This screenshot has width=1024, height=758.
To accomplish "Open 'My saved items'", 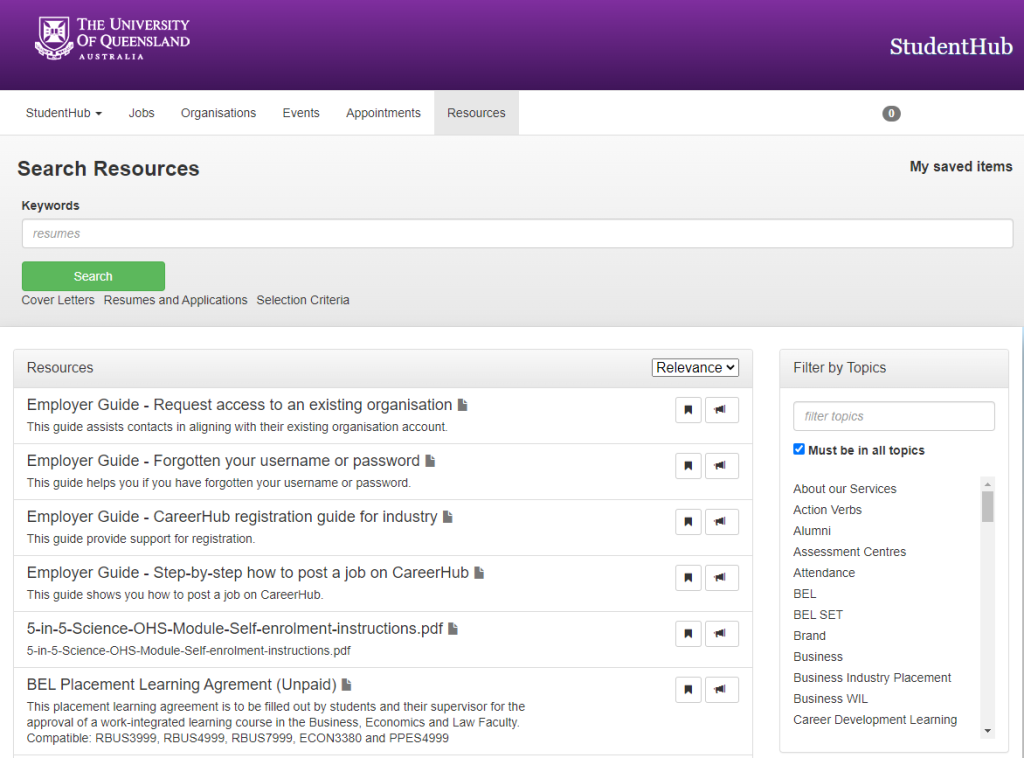I will click(x=960, y=167).
